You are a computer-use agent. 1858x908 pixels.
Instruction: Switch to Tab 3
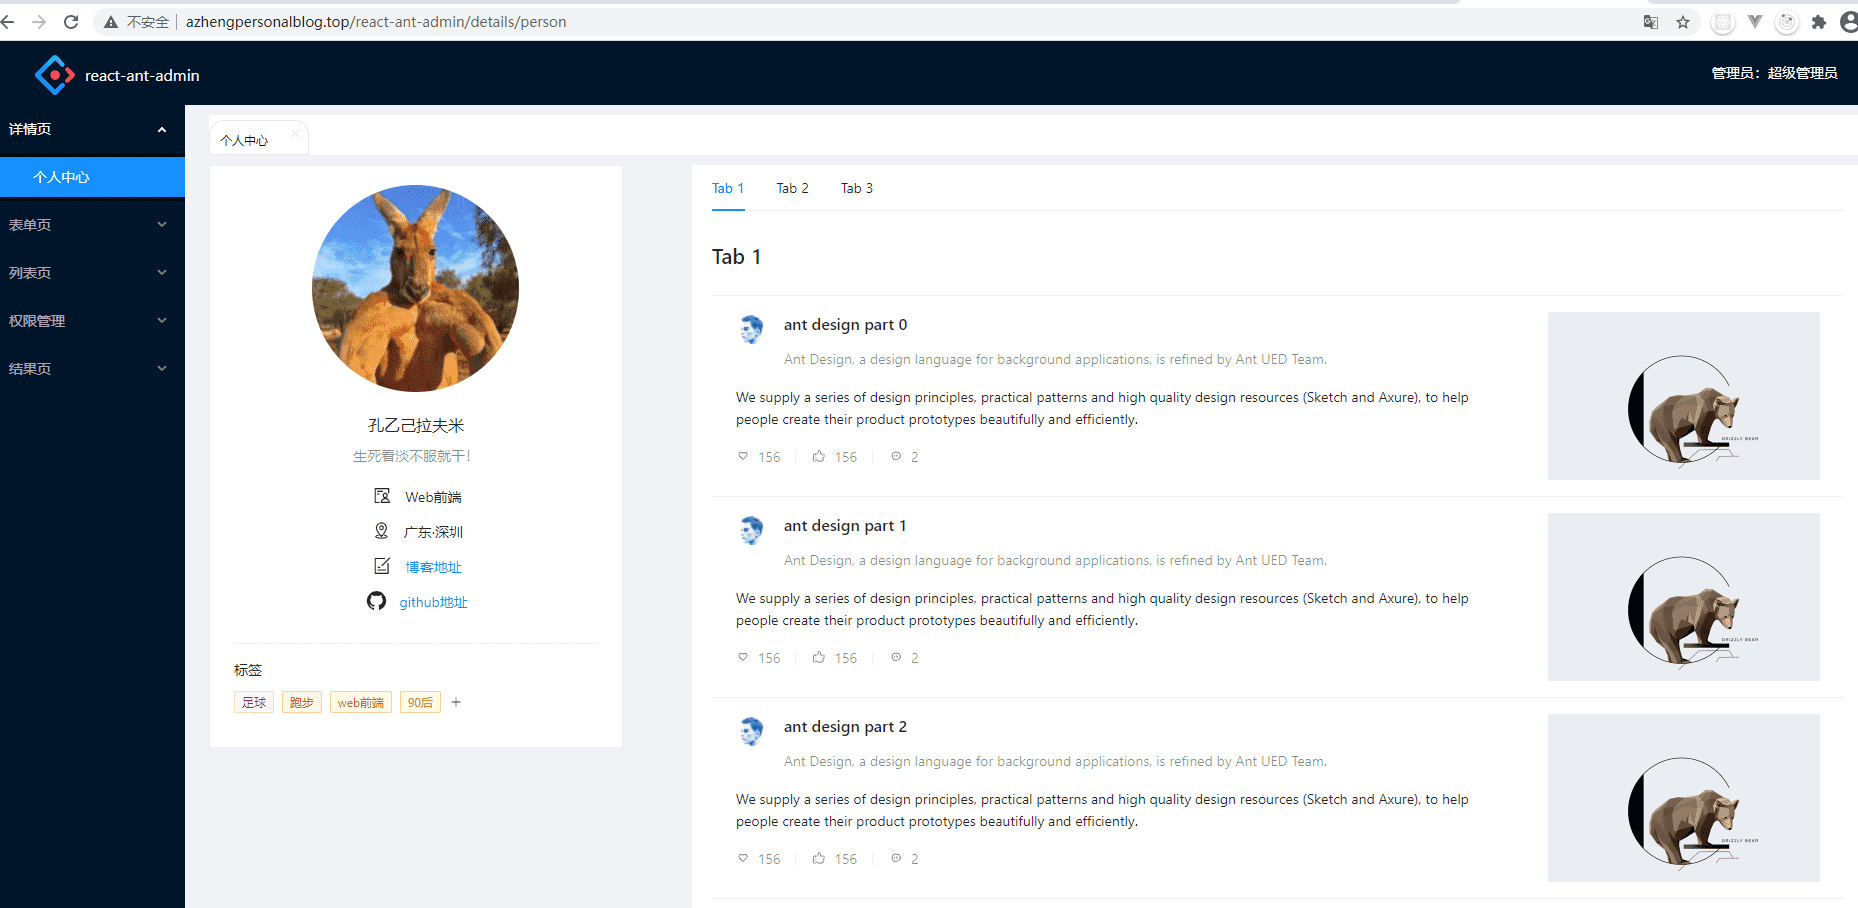(857, 188)
